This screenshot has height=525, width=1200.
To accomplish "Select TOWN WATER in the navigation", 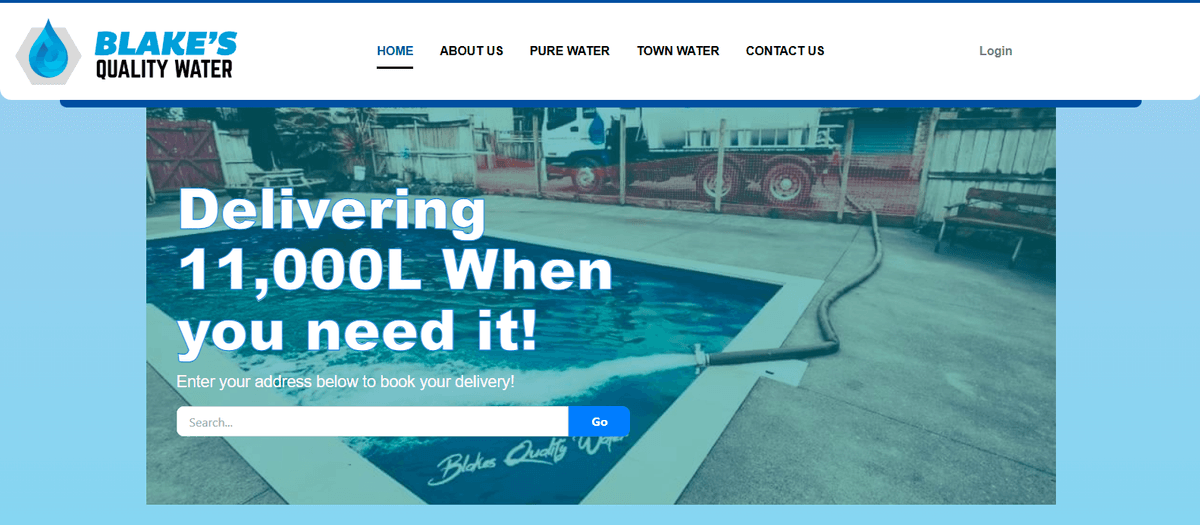I will 678,51.
